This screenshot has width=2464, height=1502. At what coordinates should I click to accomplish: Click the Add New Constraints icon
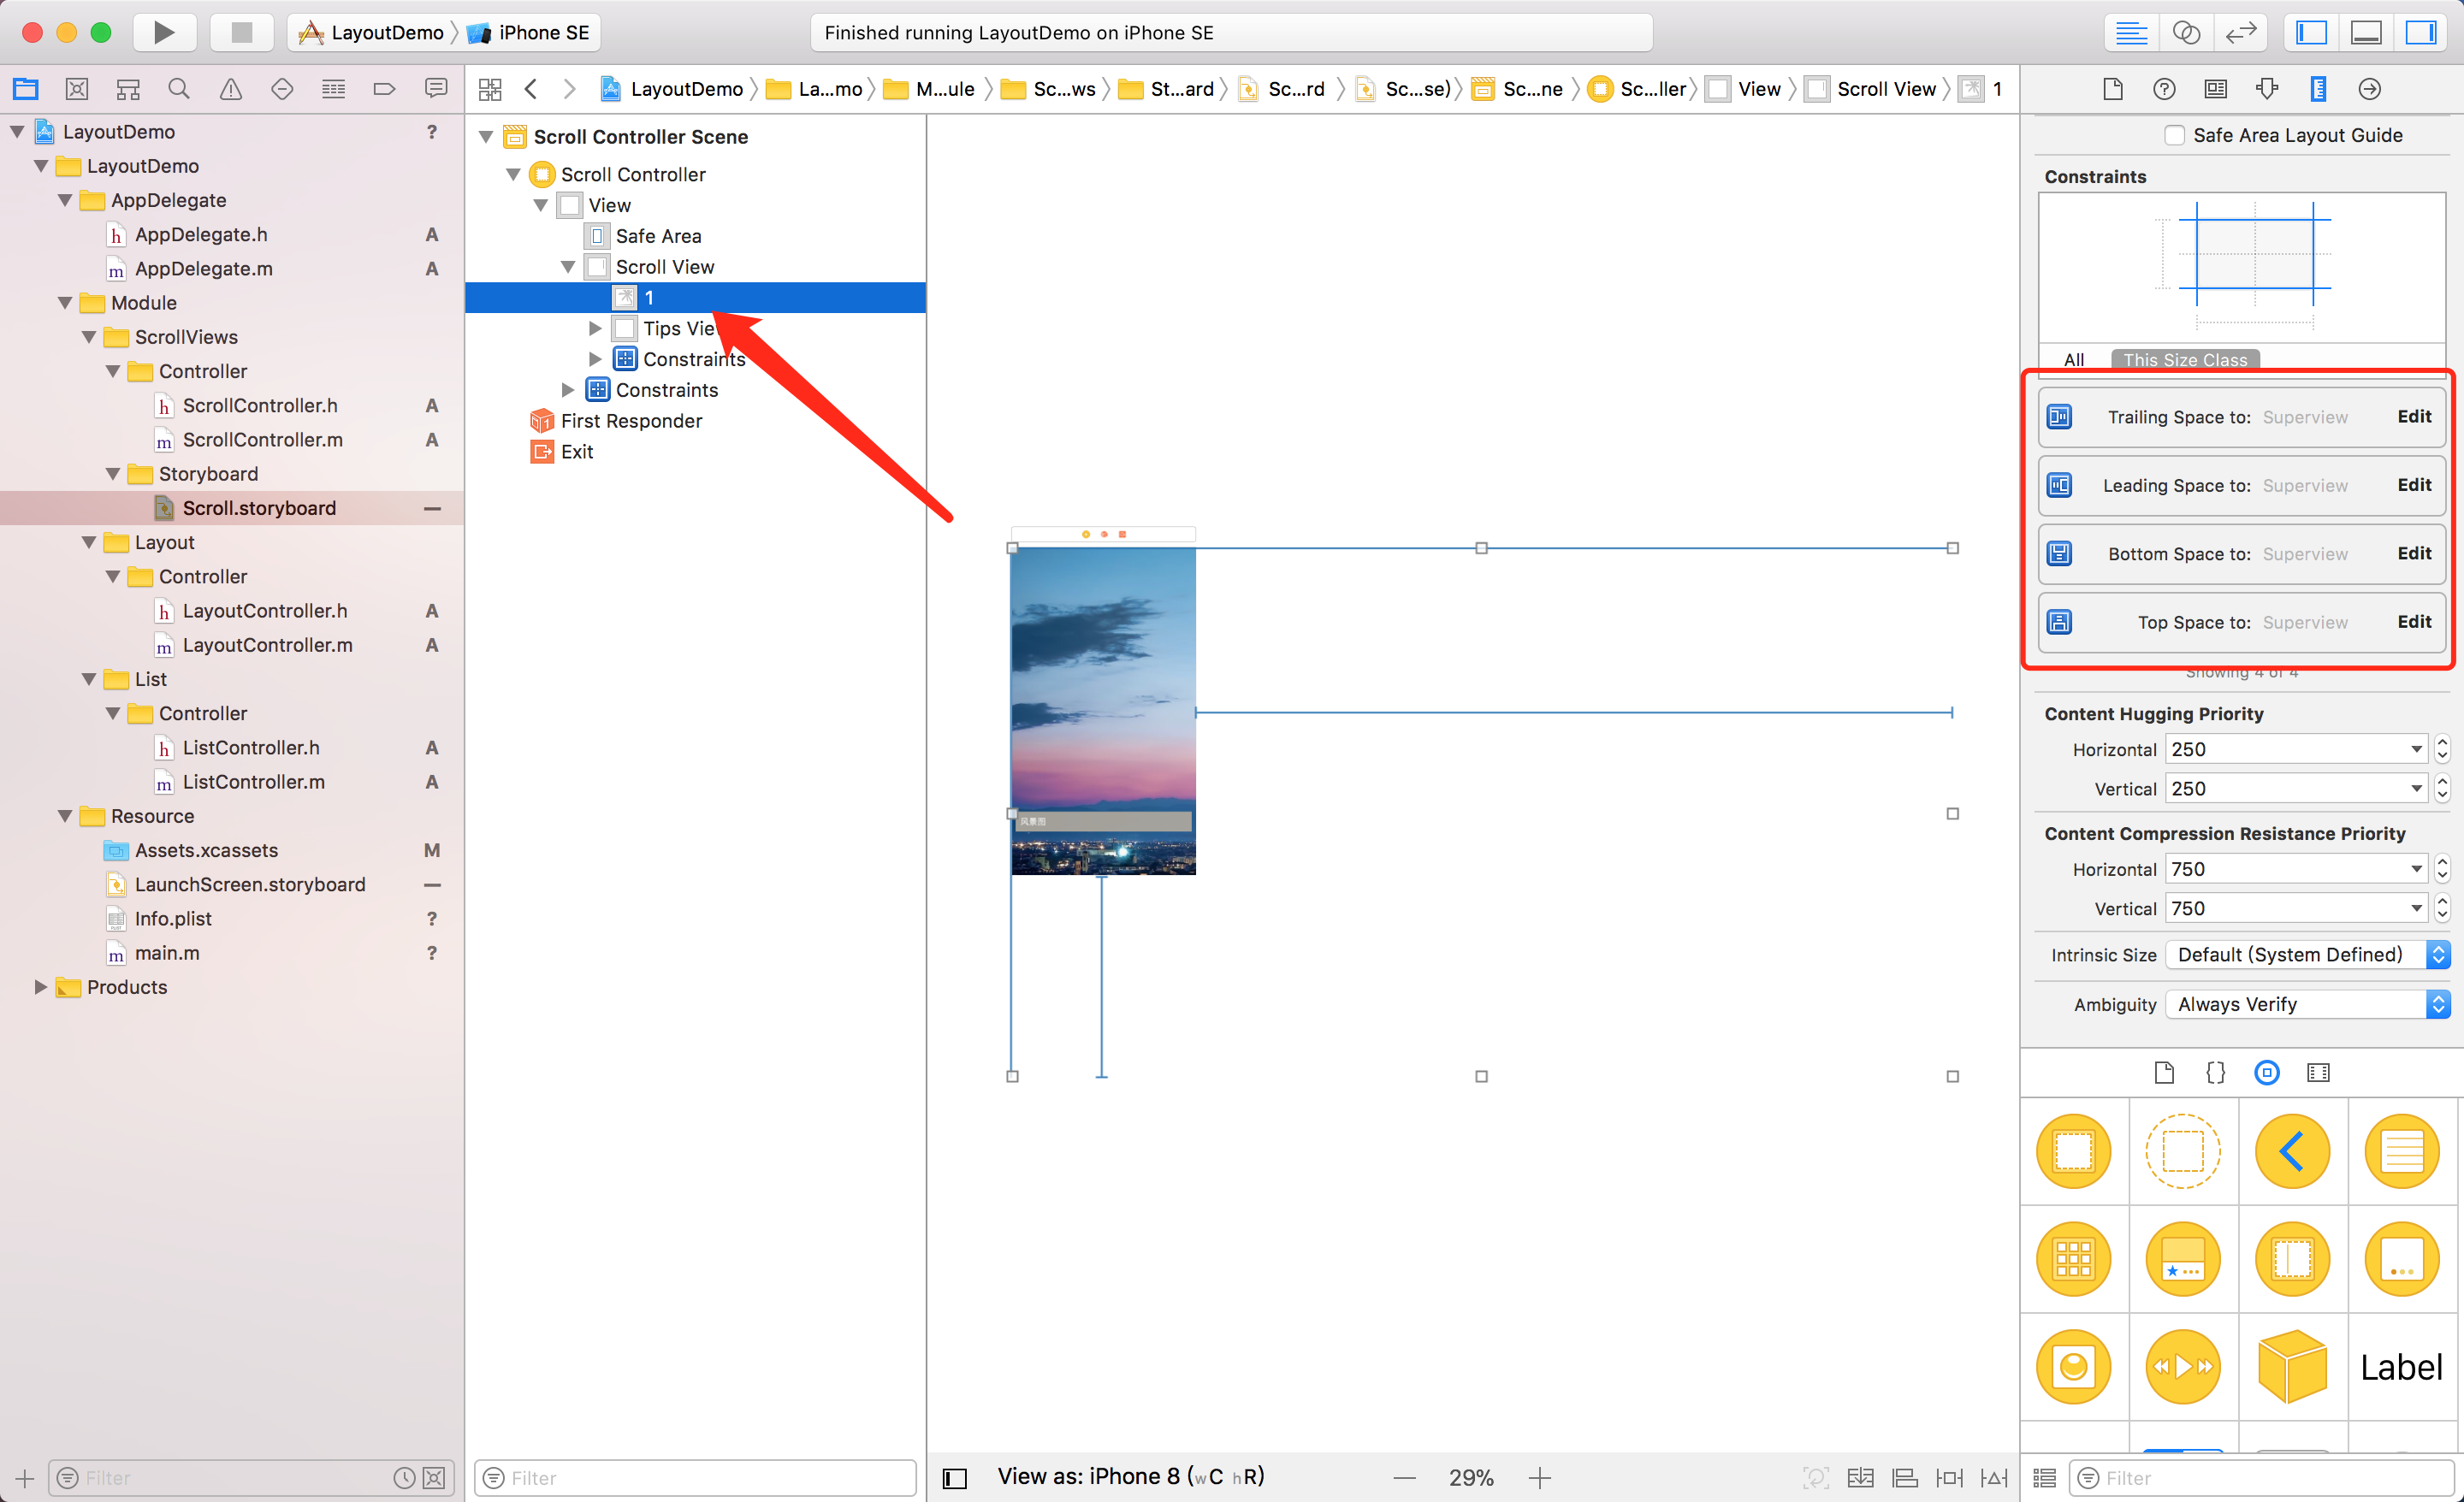(x=1949, y=1478)
